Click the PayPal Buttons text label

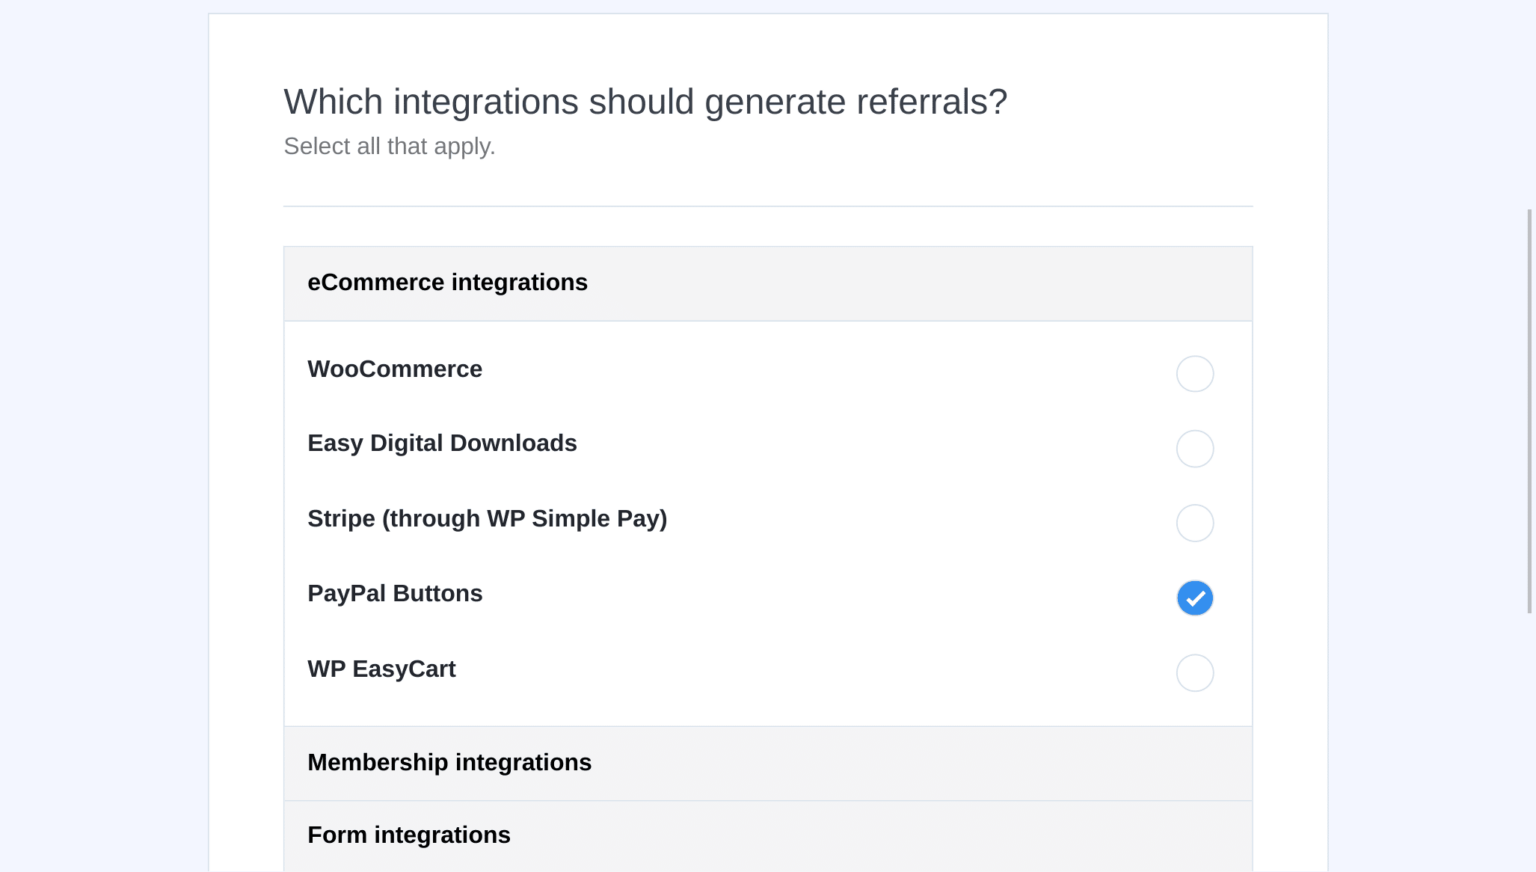(x=395, y=593)
